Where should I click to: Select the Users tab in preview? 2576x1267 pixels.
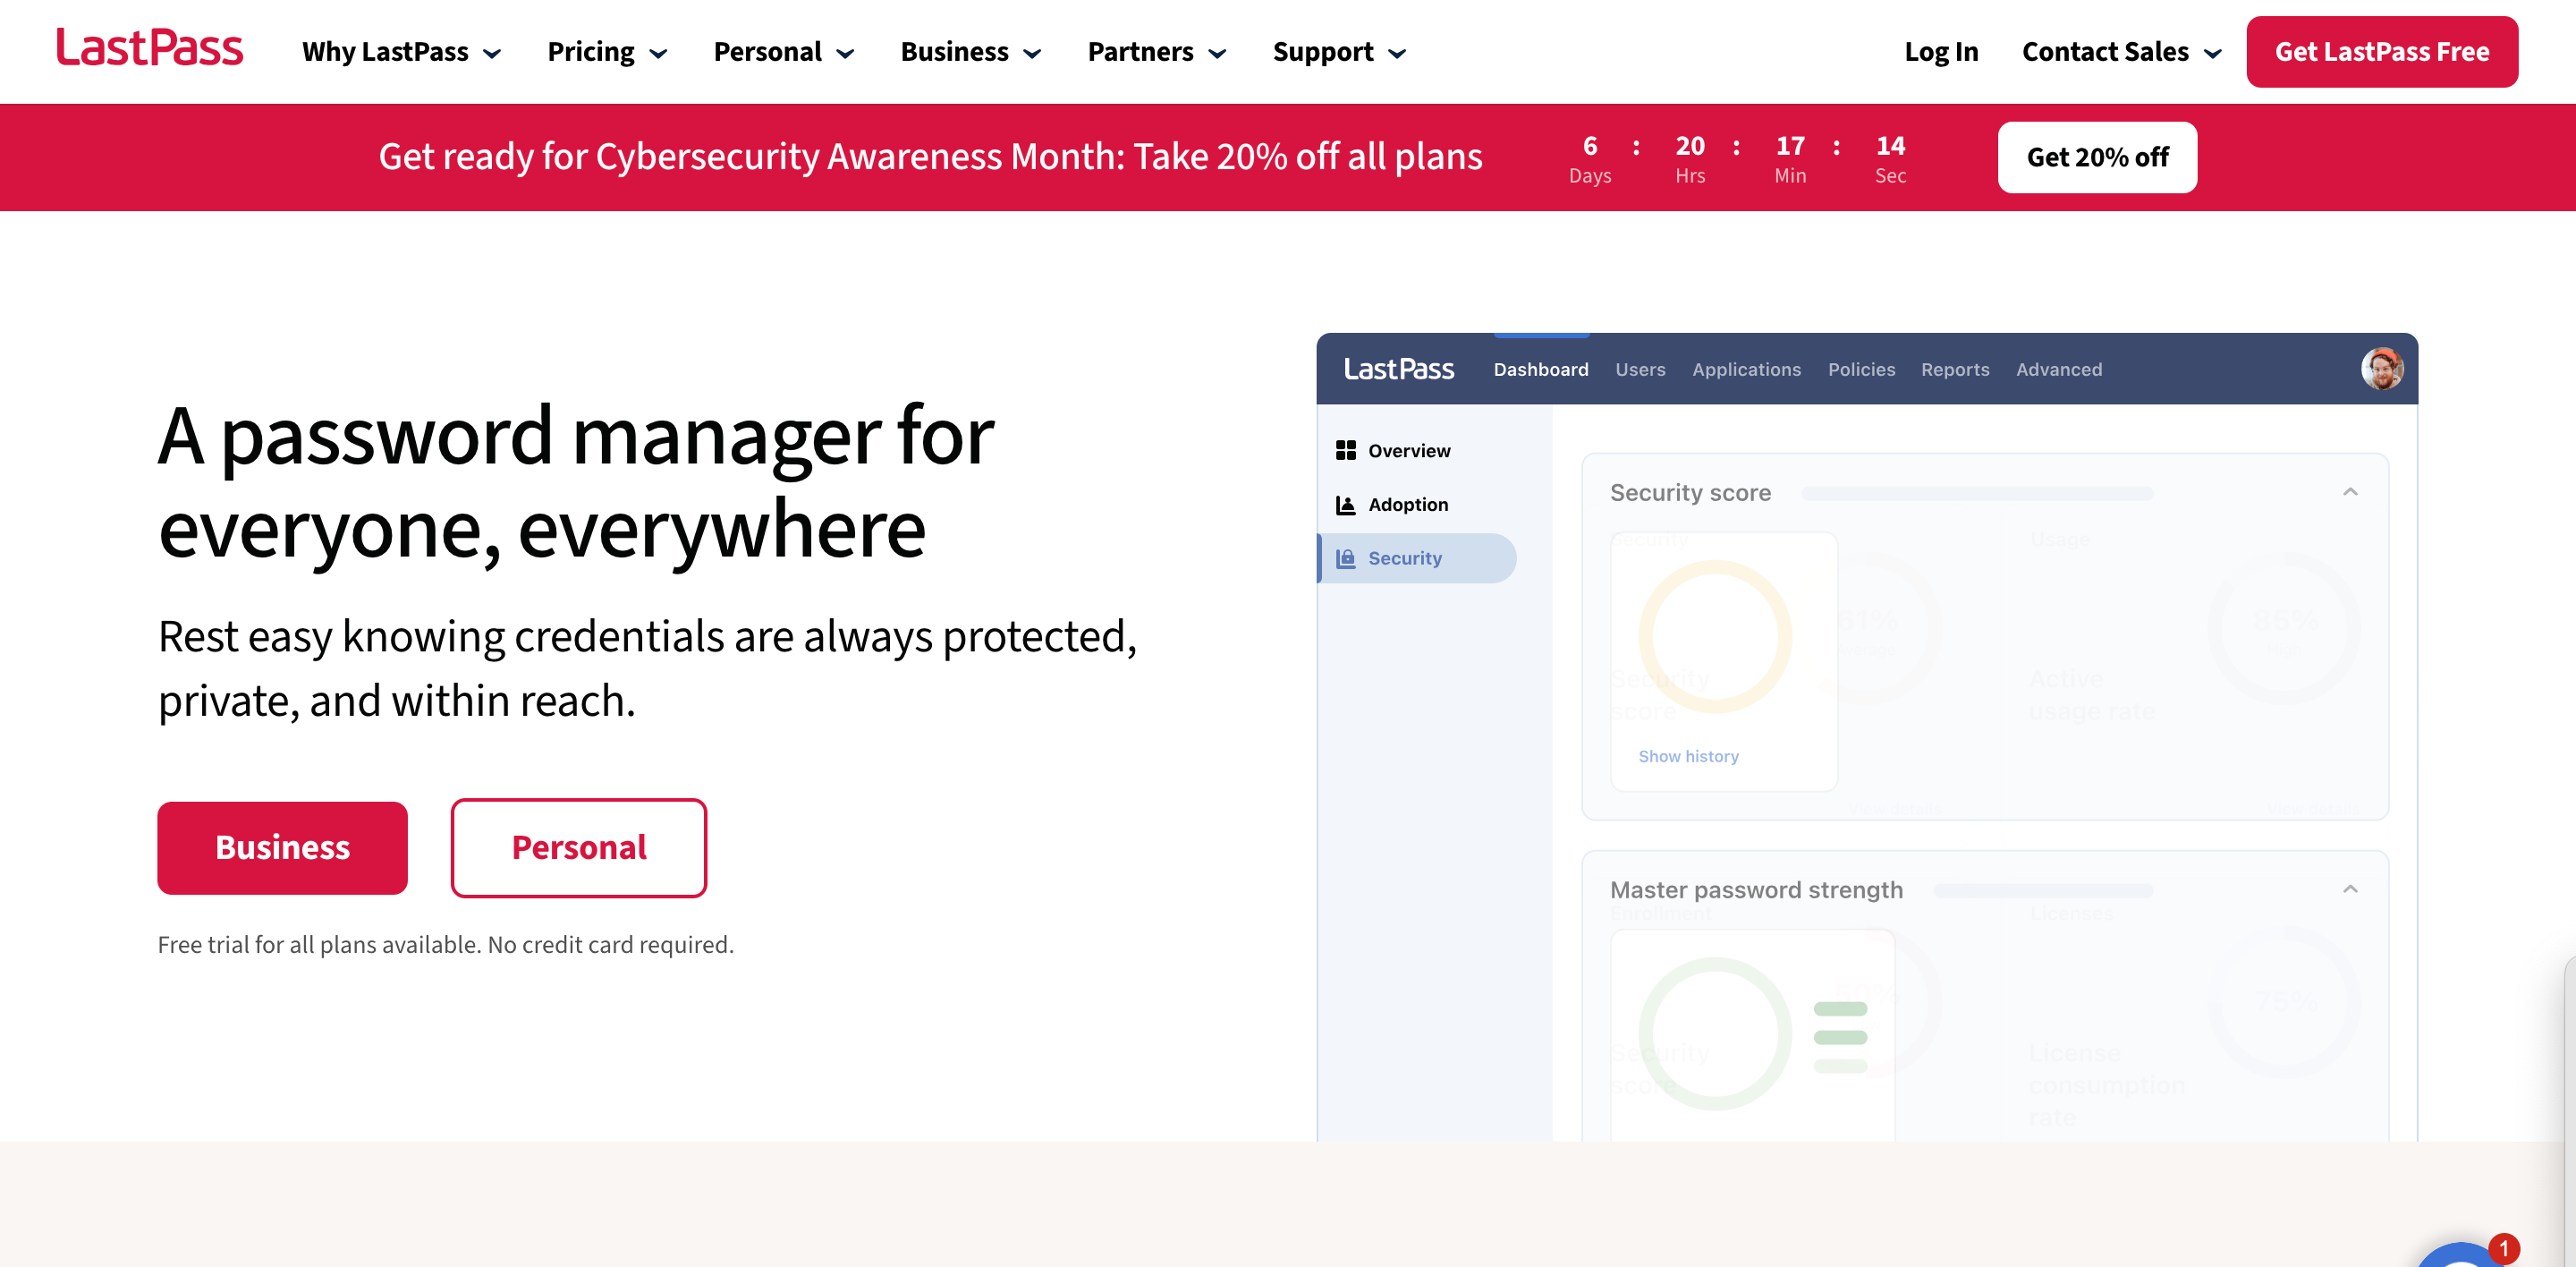[x=1640, y=370]
